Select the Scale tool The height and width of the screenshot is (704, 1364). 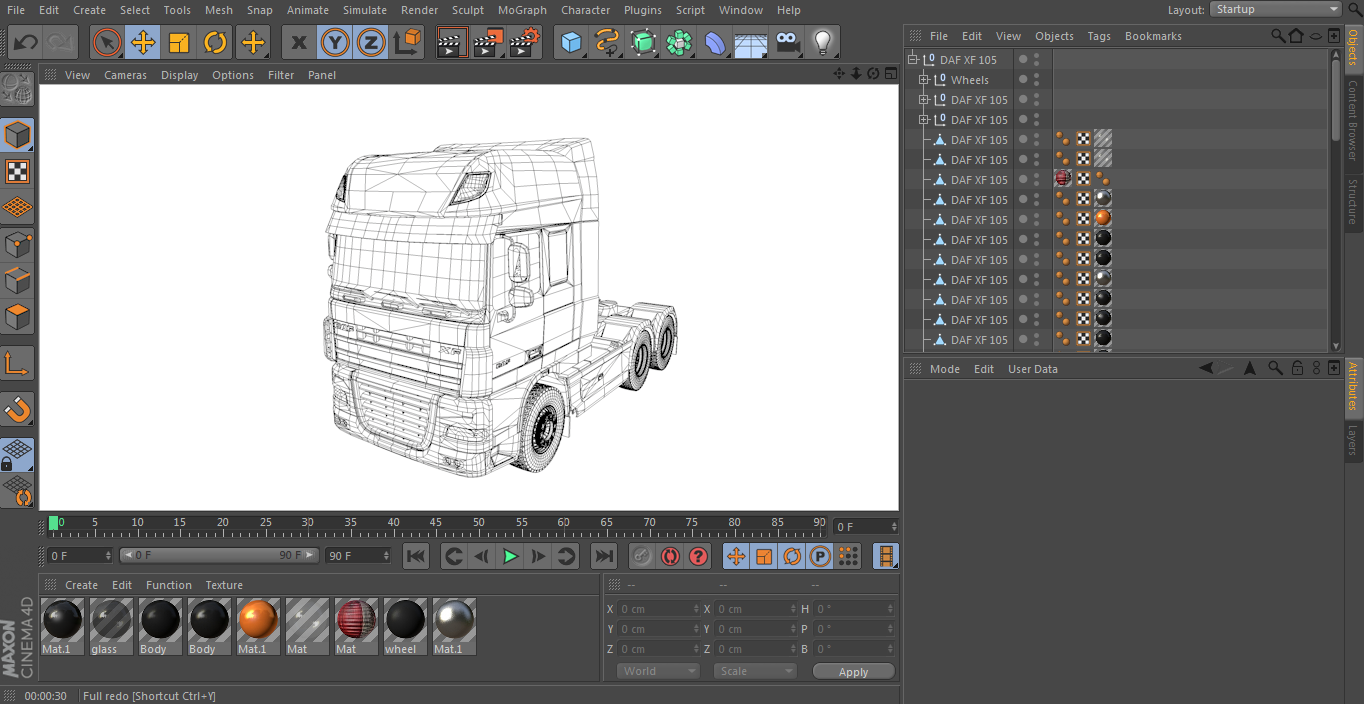pyautogui.click(x=179, y=43)
